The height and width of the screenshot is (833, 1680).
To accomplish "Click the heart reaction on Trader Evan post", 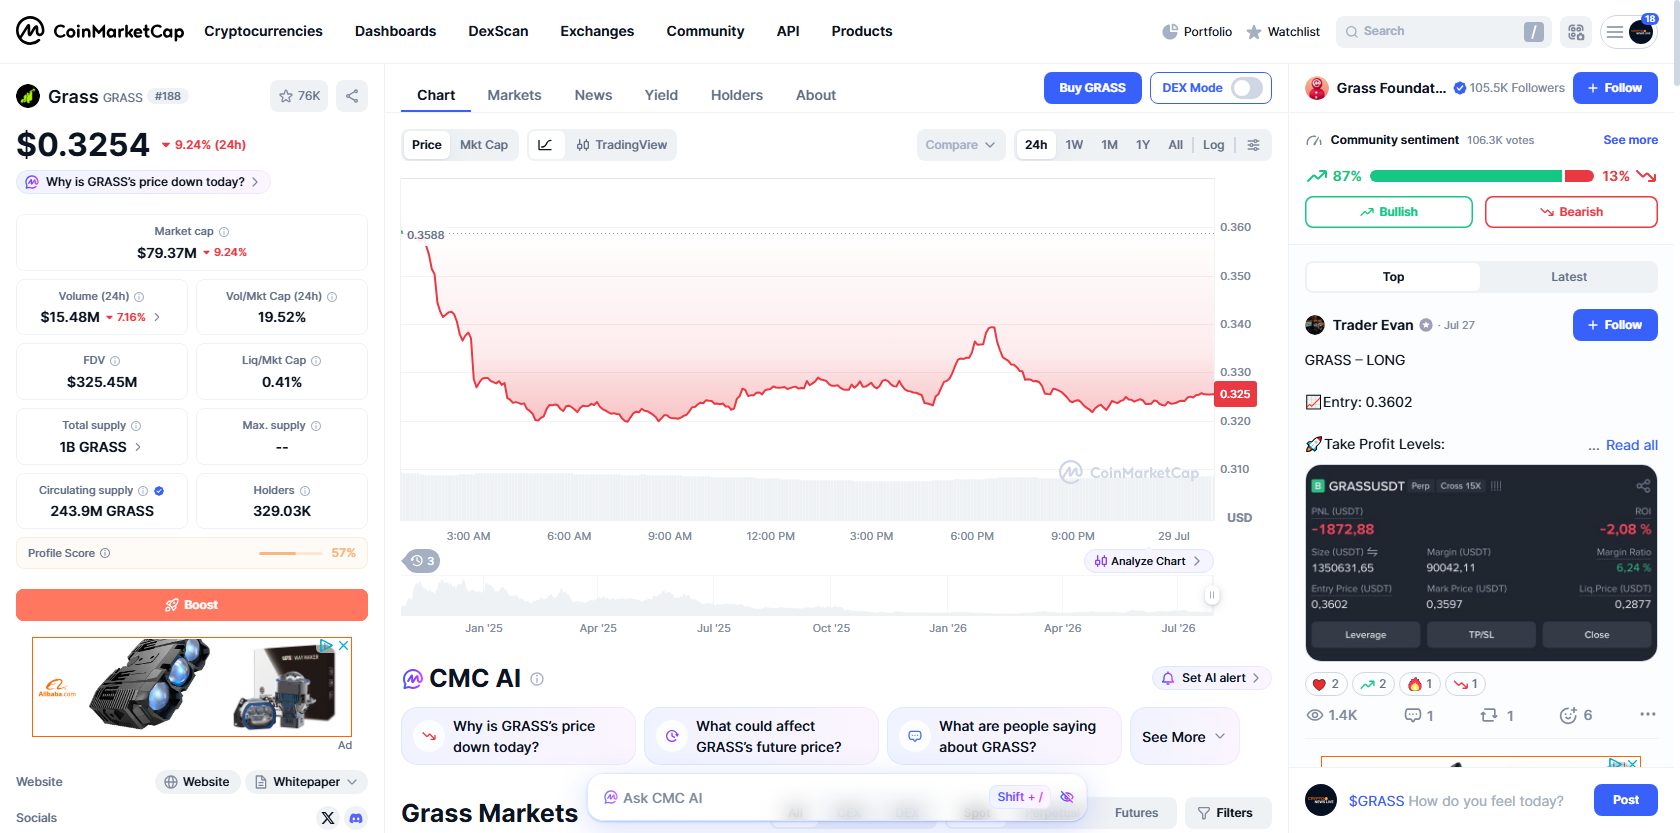I will pos(1326,684).
